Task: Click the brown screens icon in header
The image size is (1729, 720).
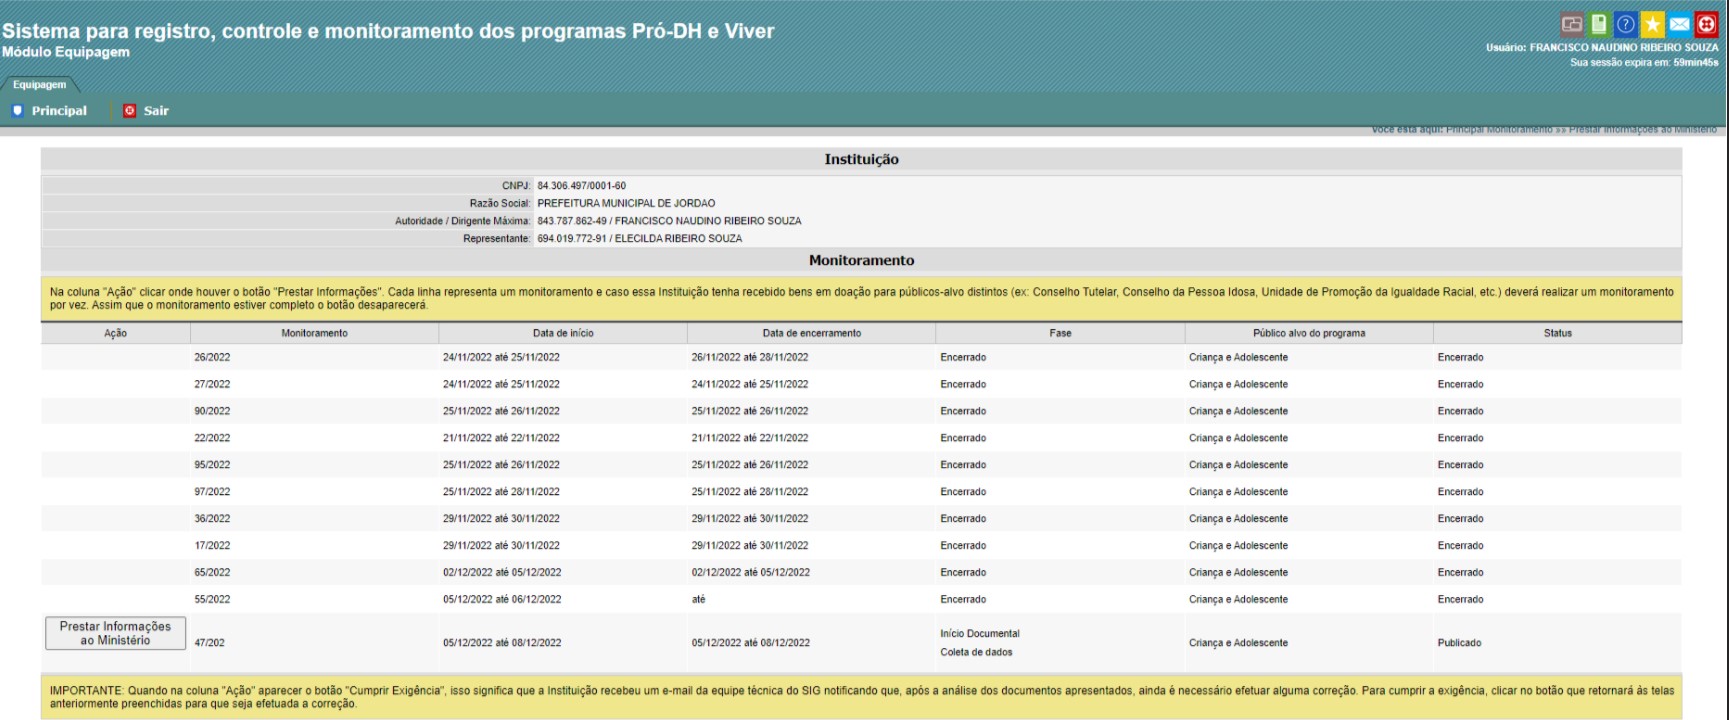Action: click(1572, 25)
